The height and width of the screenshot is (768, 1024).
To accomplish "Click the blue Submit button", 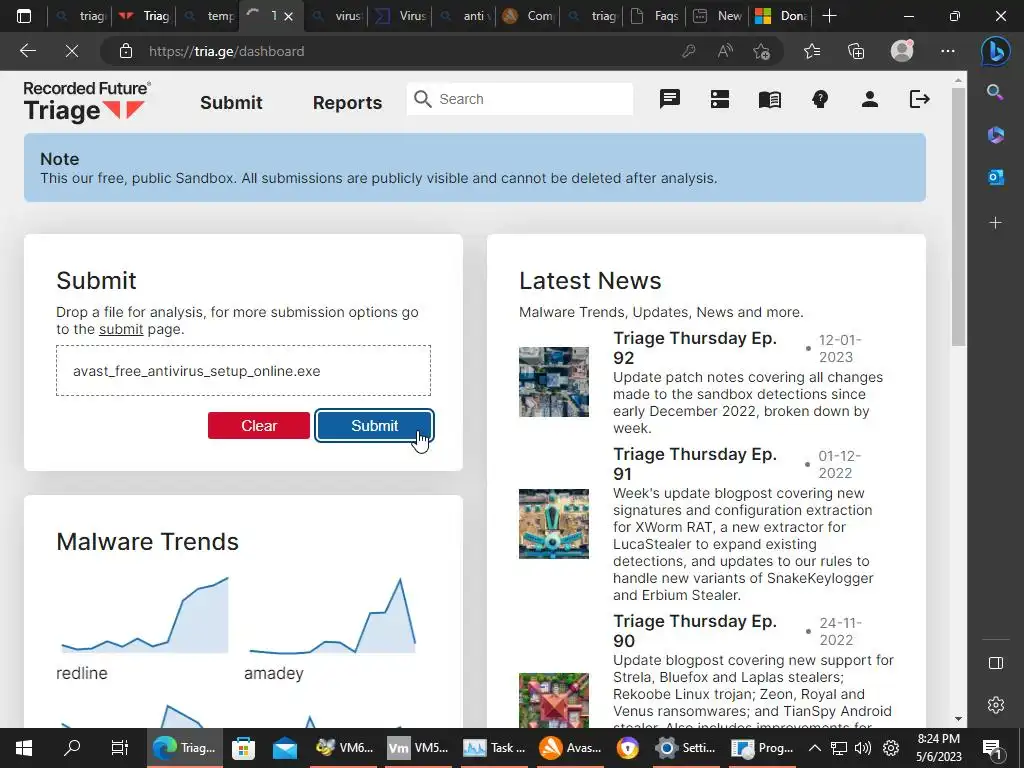I will (374, 426).
